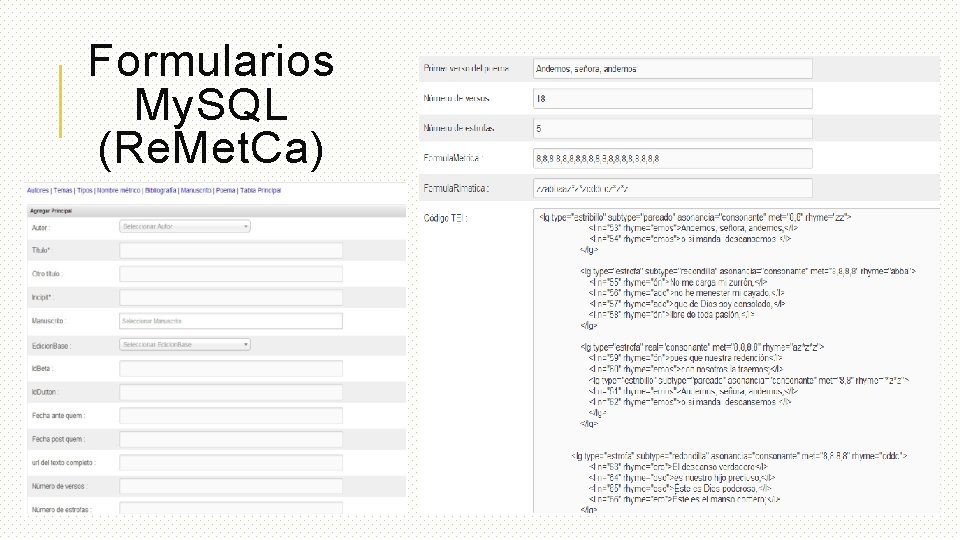
Task: Click the Primer verso del poema field
Action: (x=673, y=69)
